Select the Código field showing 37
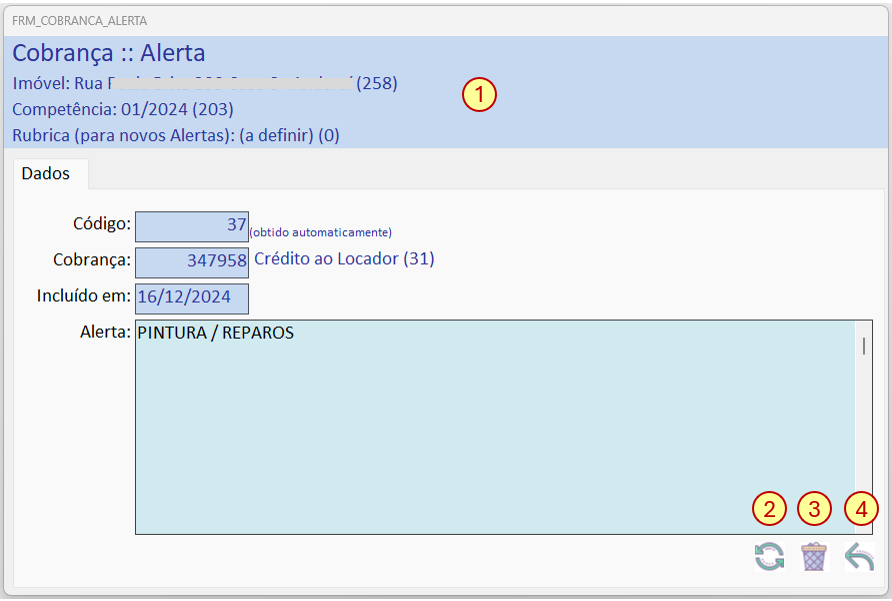 pos(192,227)
